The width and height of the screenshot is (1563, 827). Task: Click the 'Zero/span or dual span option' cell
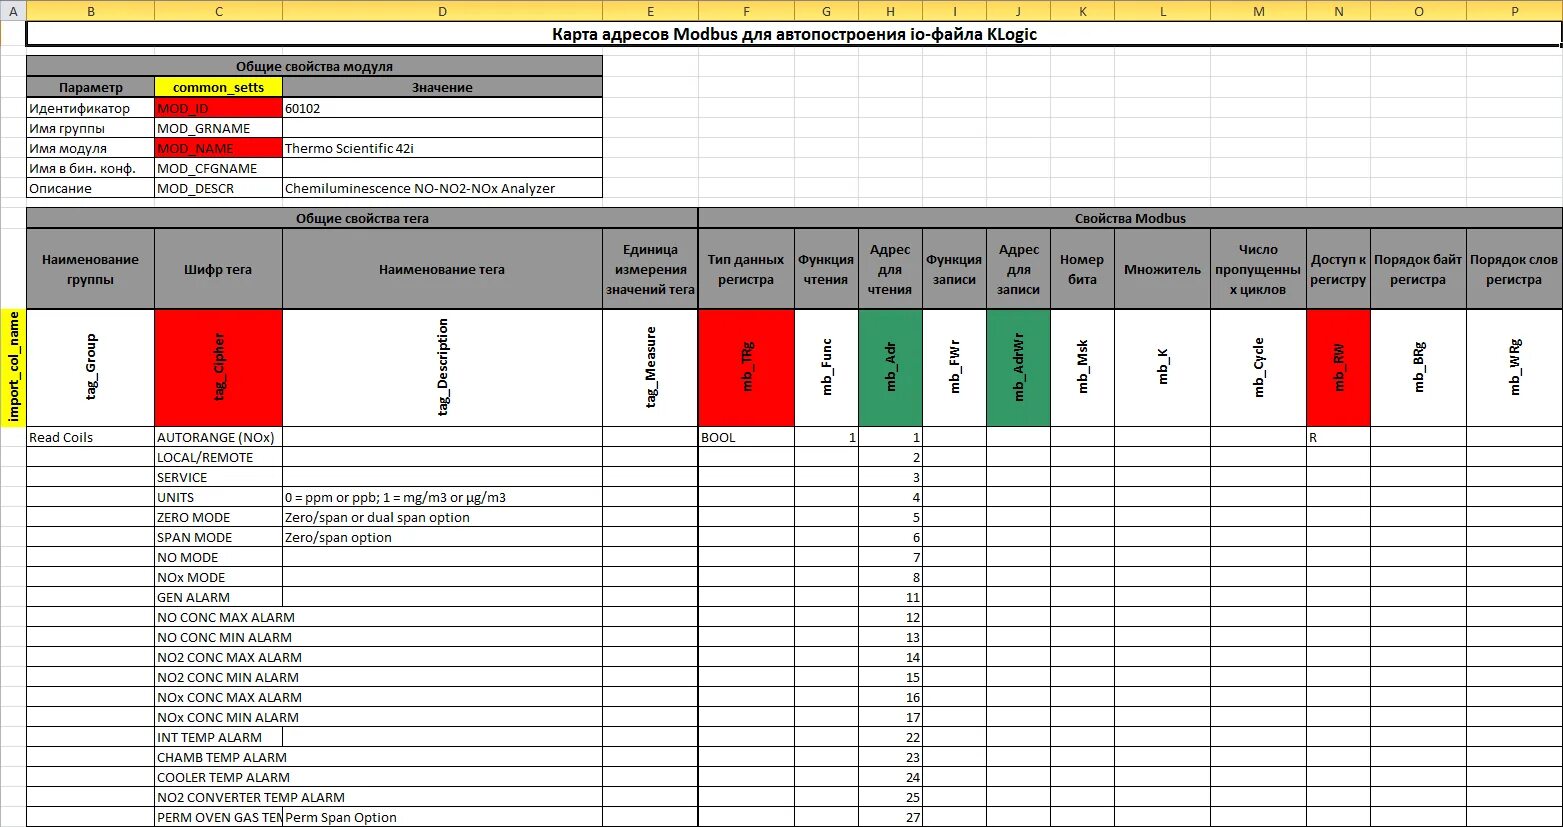pyautogui.click(x=443, y=518)
